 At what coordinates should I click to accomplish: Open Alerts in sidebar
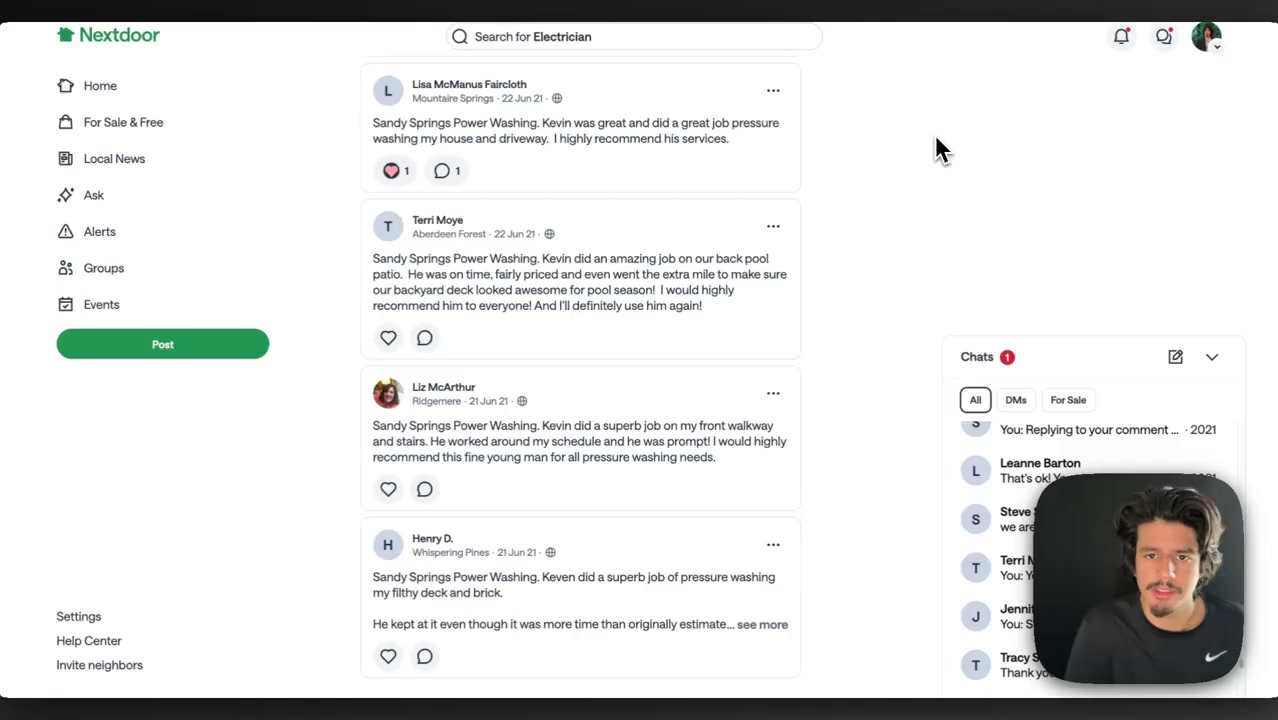(99, 232)
